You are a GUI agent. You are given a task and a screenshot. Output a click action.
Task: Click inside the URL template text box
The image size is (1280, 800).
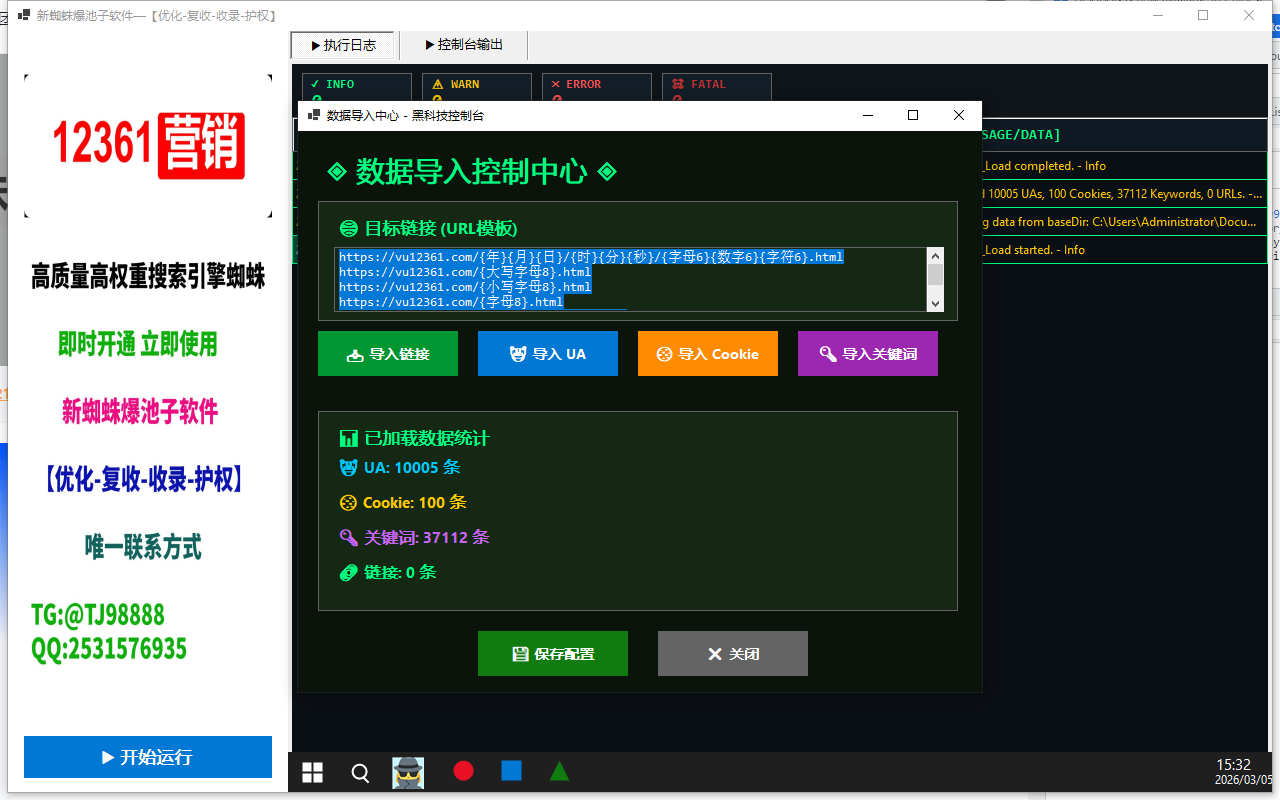tap(630, 279)
